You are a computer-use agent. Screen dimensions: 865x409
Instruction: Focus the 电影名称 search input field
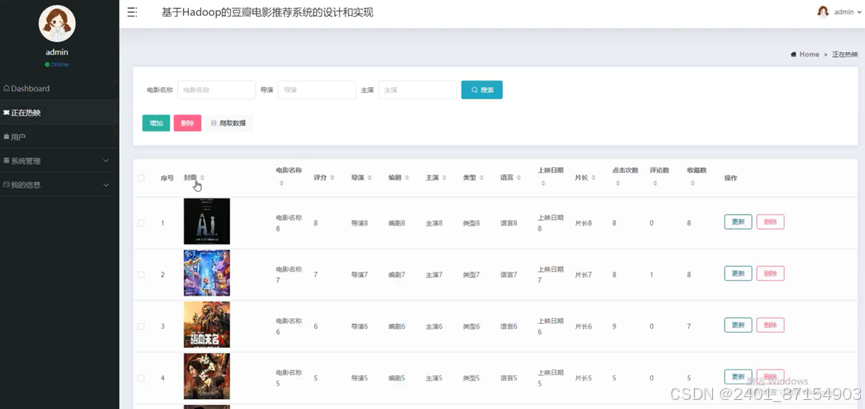[216, 89]
